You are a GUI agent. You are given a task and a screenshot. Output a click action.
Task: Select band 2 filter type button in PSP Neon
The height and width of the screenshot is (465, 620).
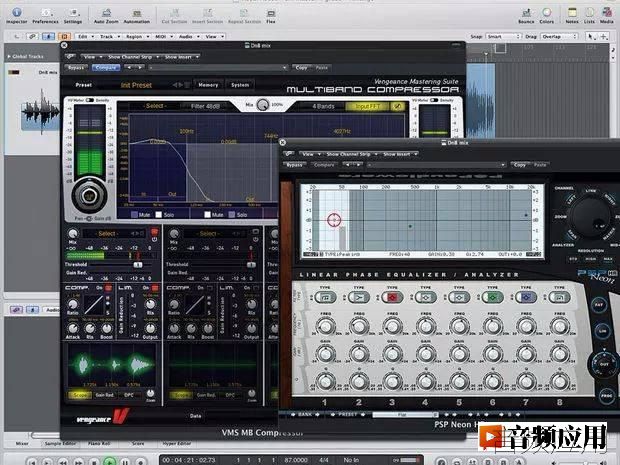coord(359,297)
